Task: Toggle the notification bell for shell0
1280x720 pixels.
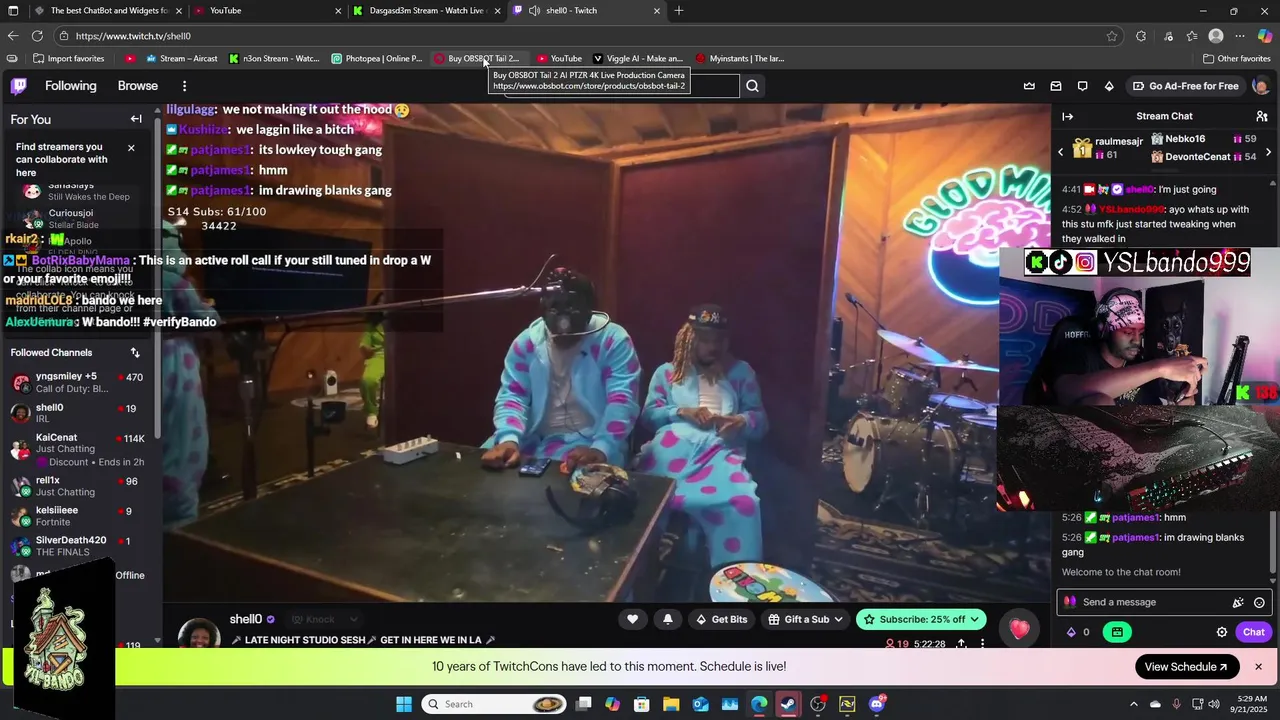Action: click(668, 620)
